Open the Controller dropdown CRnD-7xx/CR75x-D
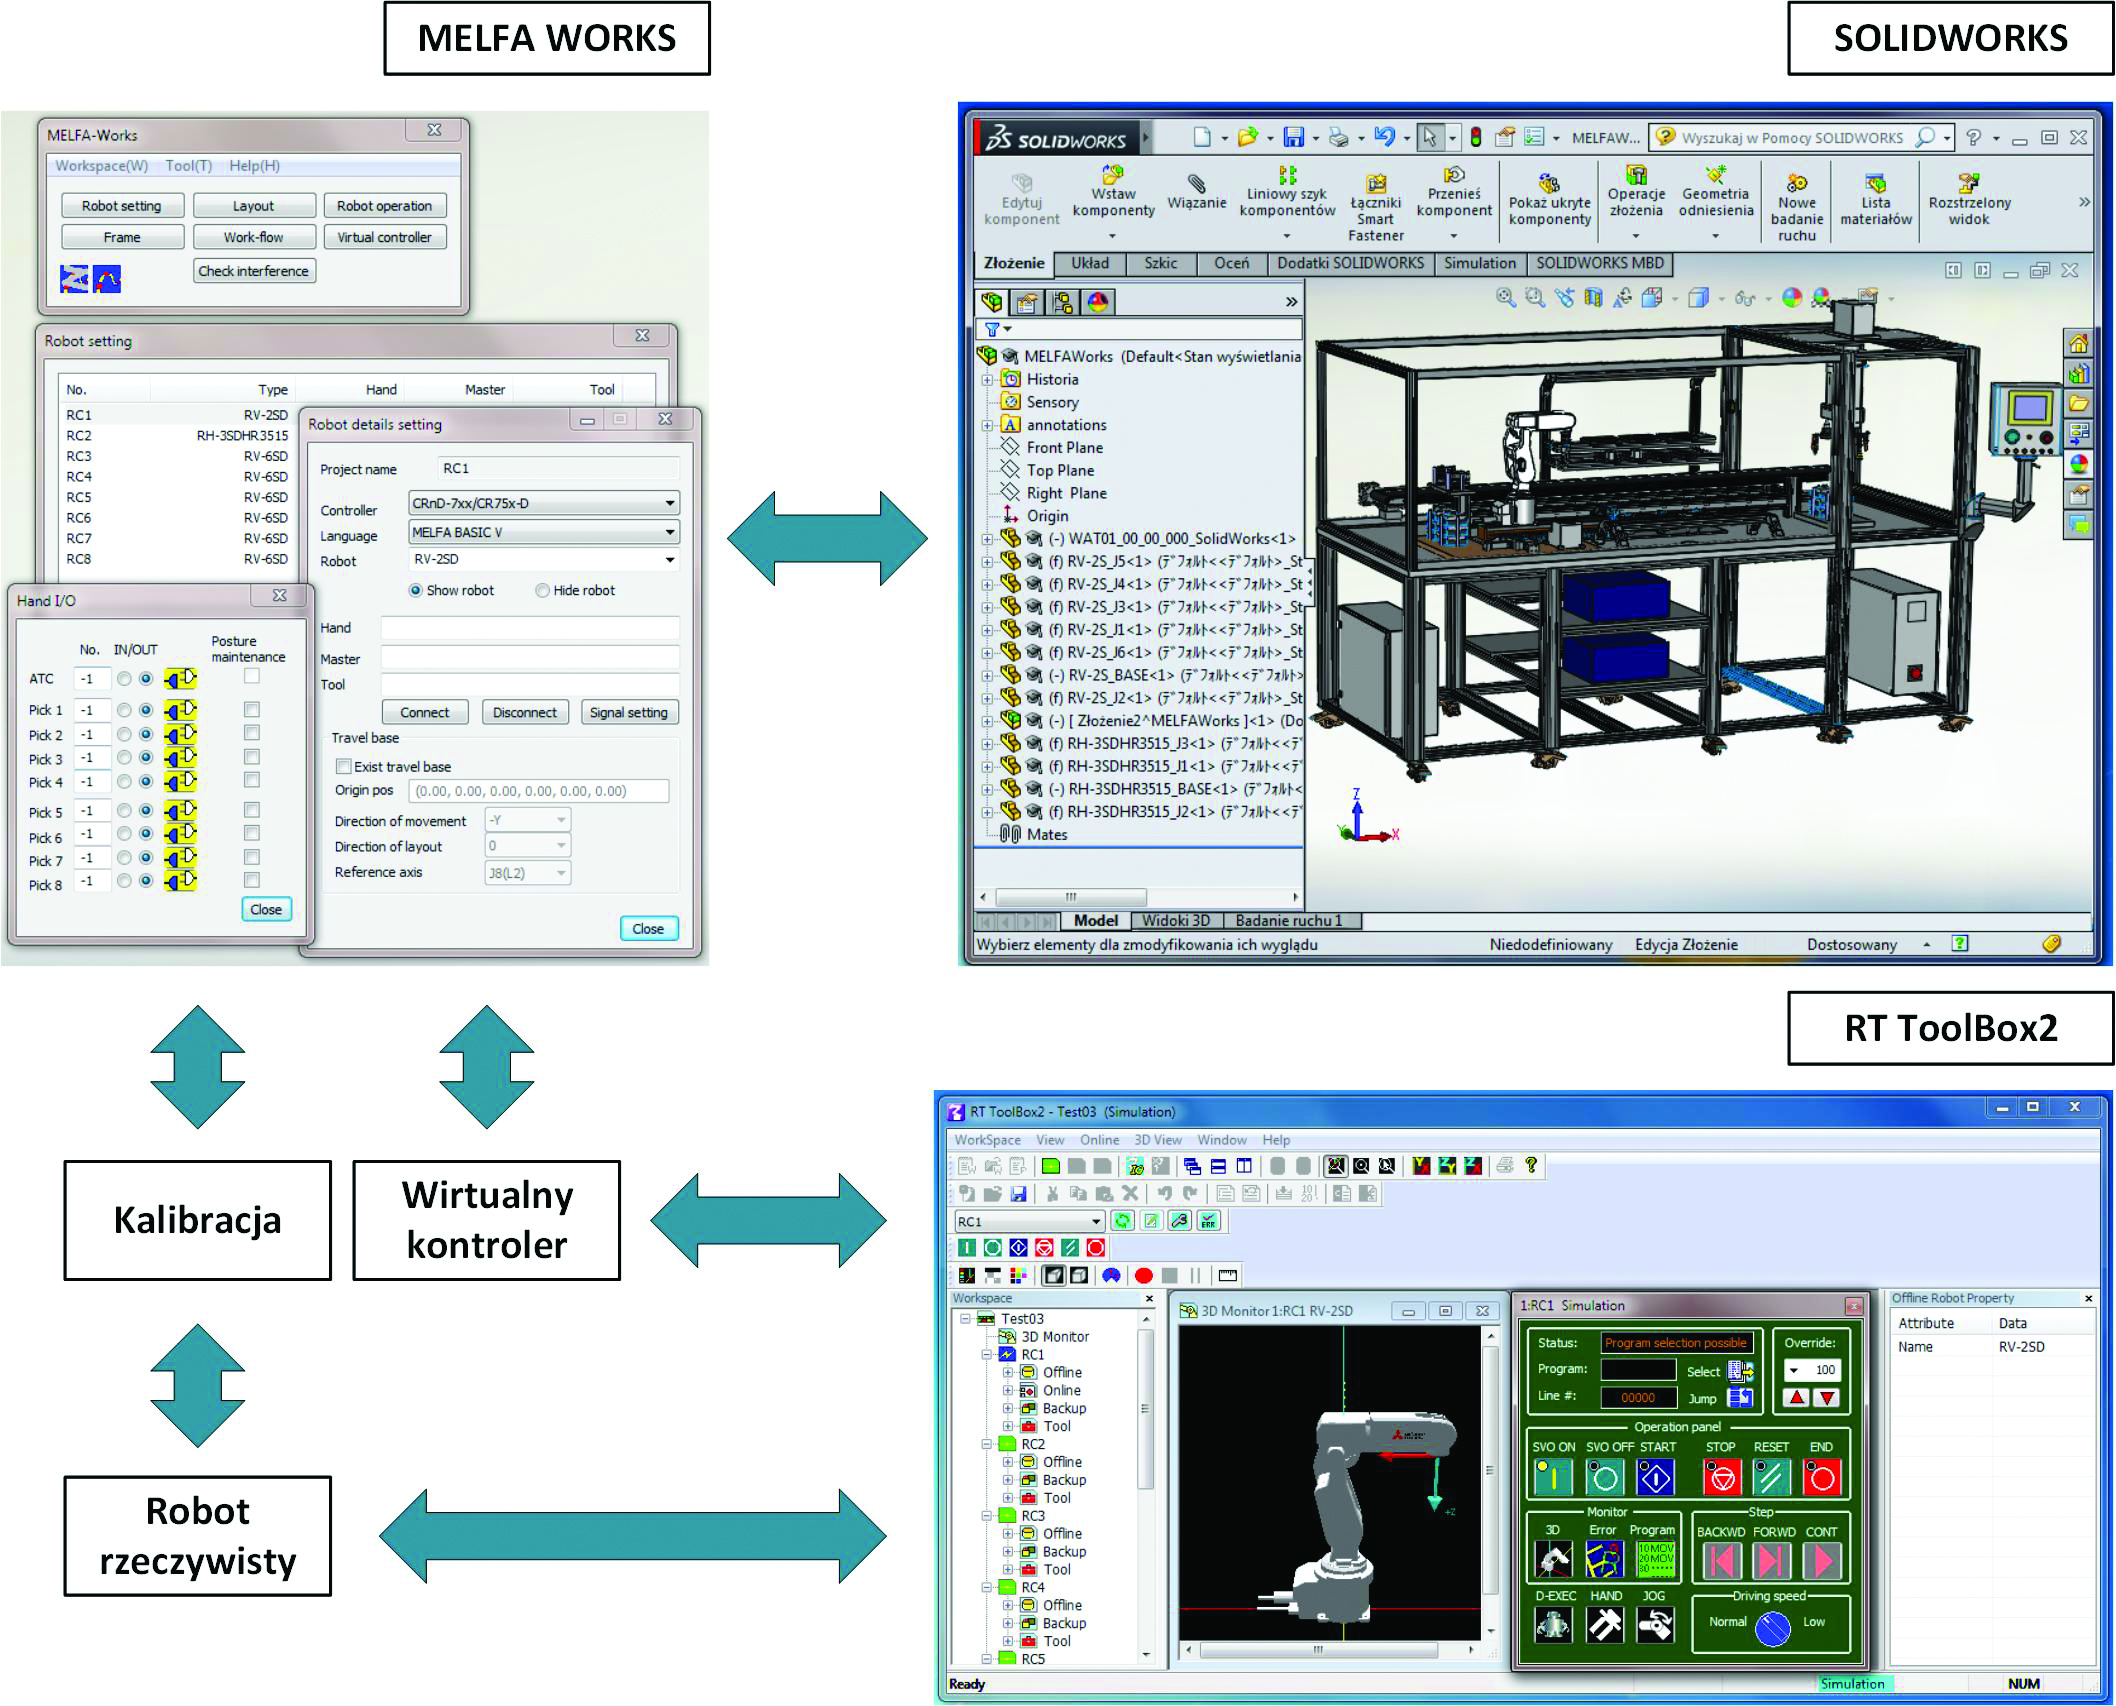The height and width of the screenshot is (1706, 2116). click(x=544, y=503)
